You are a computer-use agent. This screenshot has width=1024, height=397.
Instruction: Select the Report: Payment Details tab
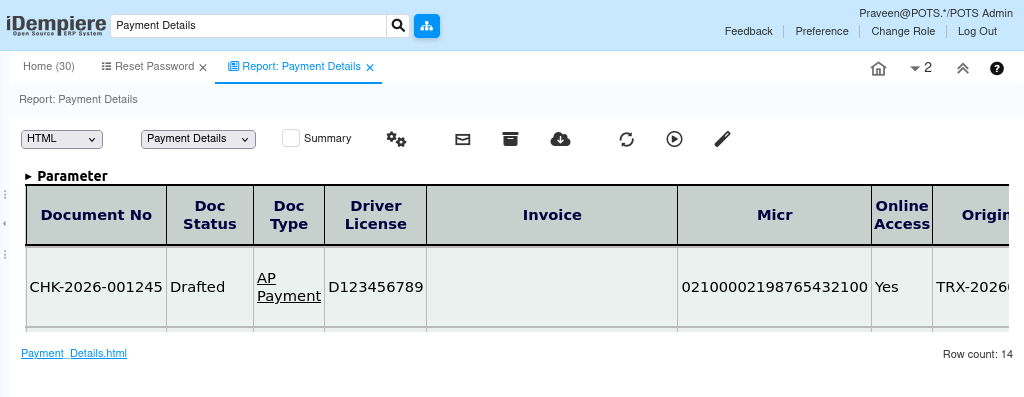[294, 67]
